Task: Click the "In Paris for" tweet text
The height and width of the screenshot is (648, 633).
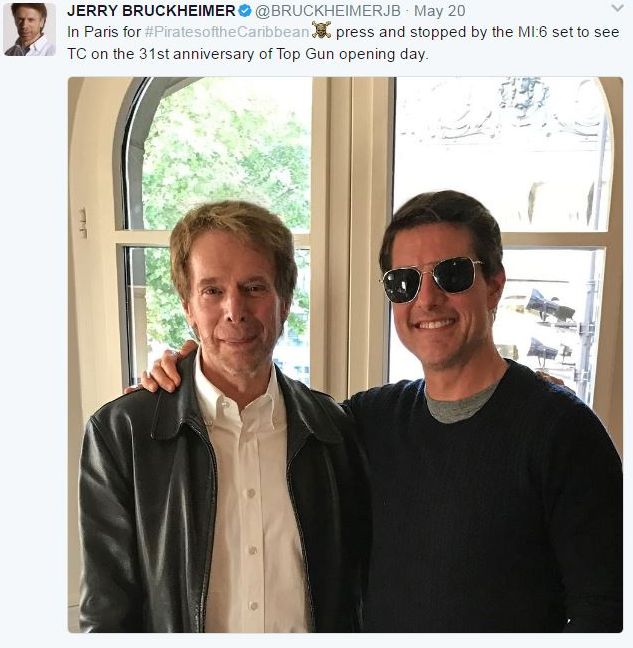Action: [104, 32]
